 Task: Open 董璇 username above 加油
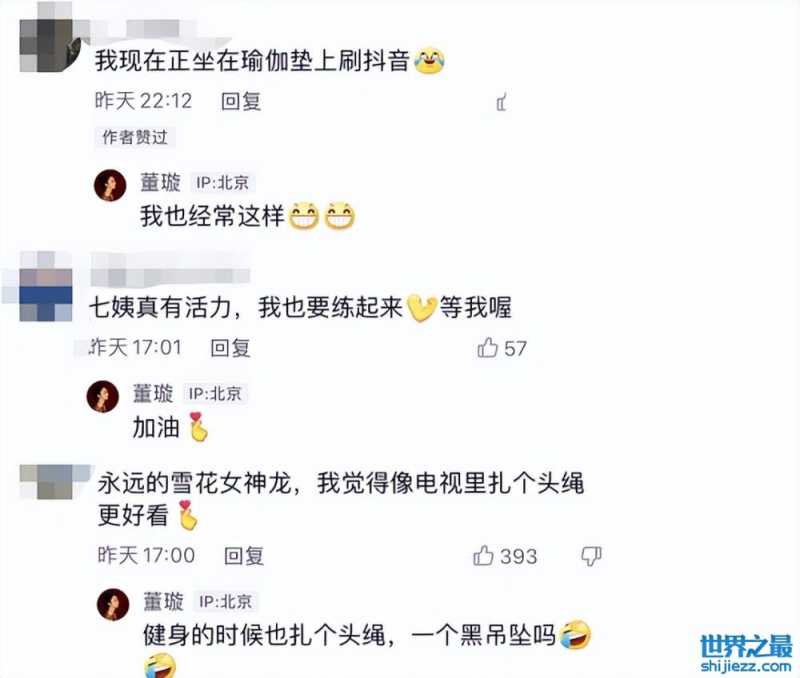[153, 393]
